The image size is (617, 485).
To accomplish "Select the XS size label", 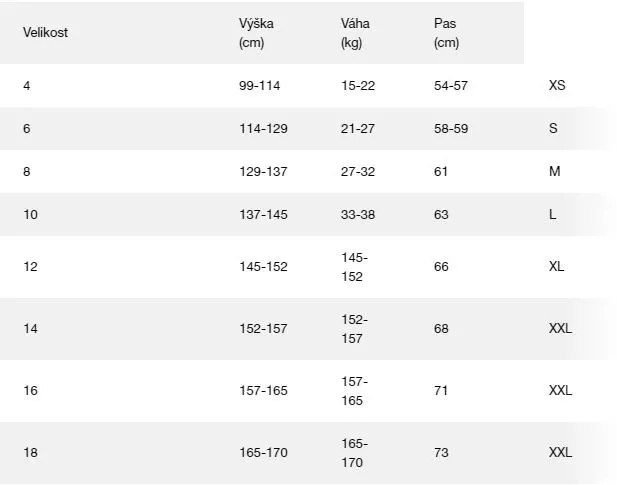I will [557, 86].
